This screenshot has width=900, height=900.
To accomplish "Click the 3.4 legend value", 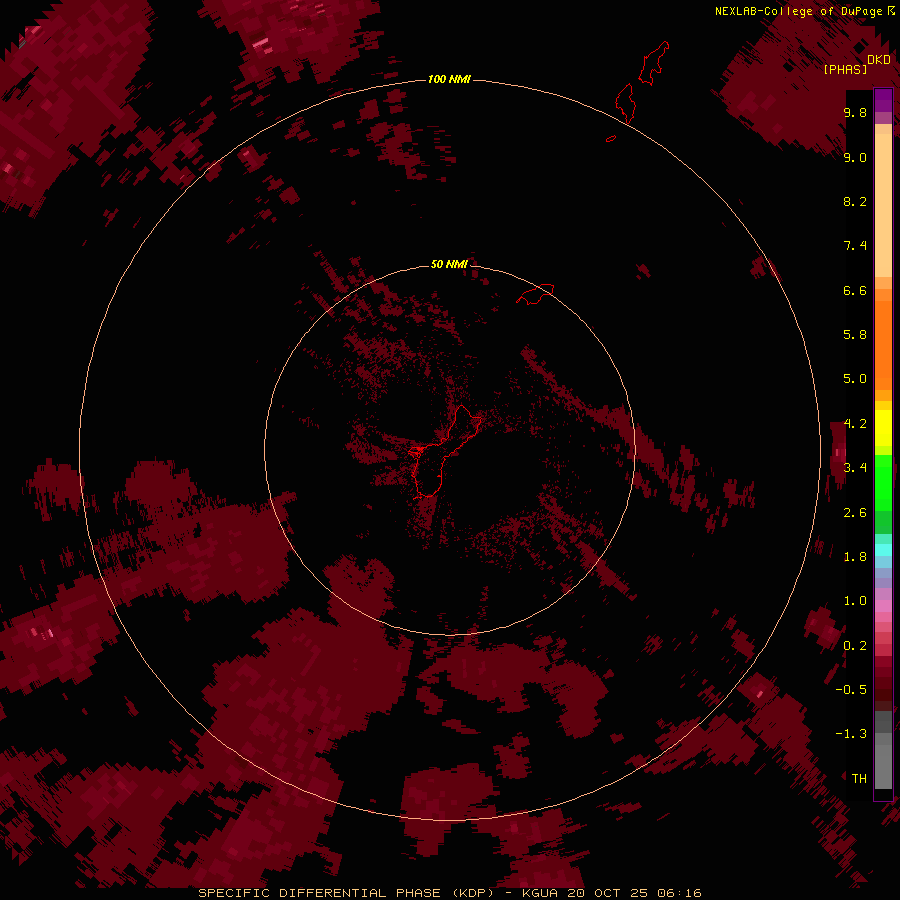I will [855, 468].
